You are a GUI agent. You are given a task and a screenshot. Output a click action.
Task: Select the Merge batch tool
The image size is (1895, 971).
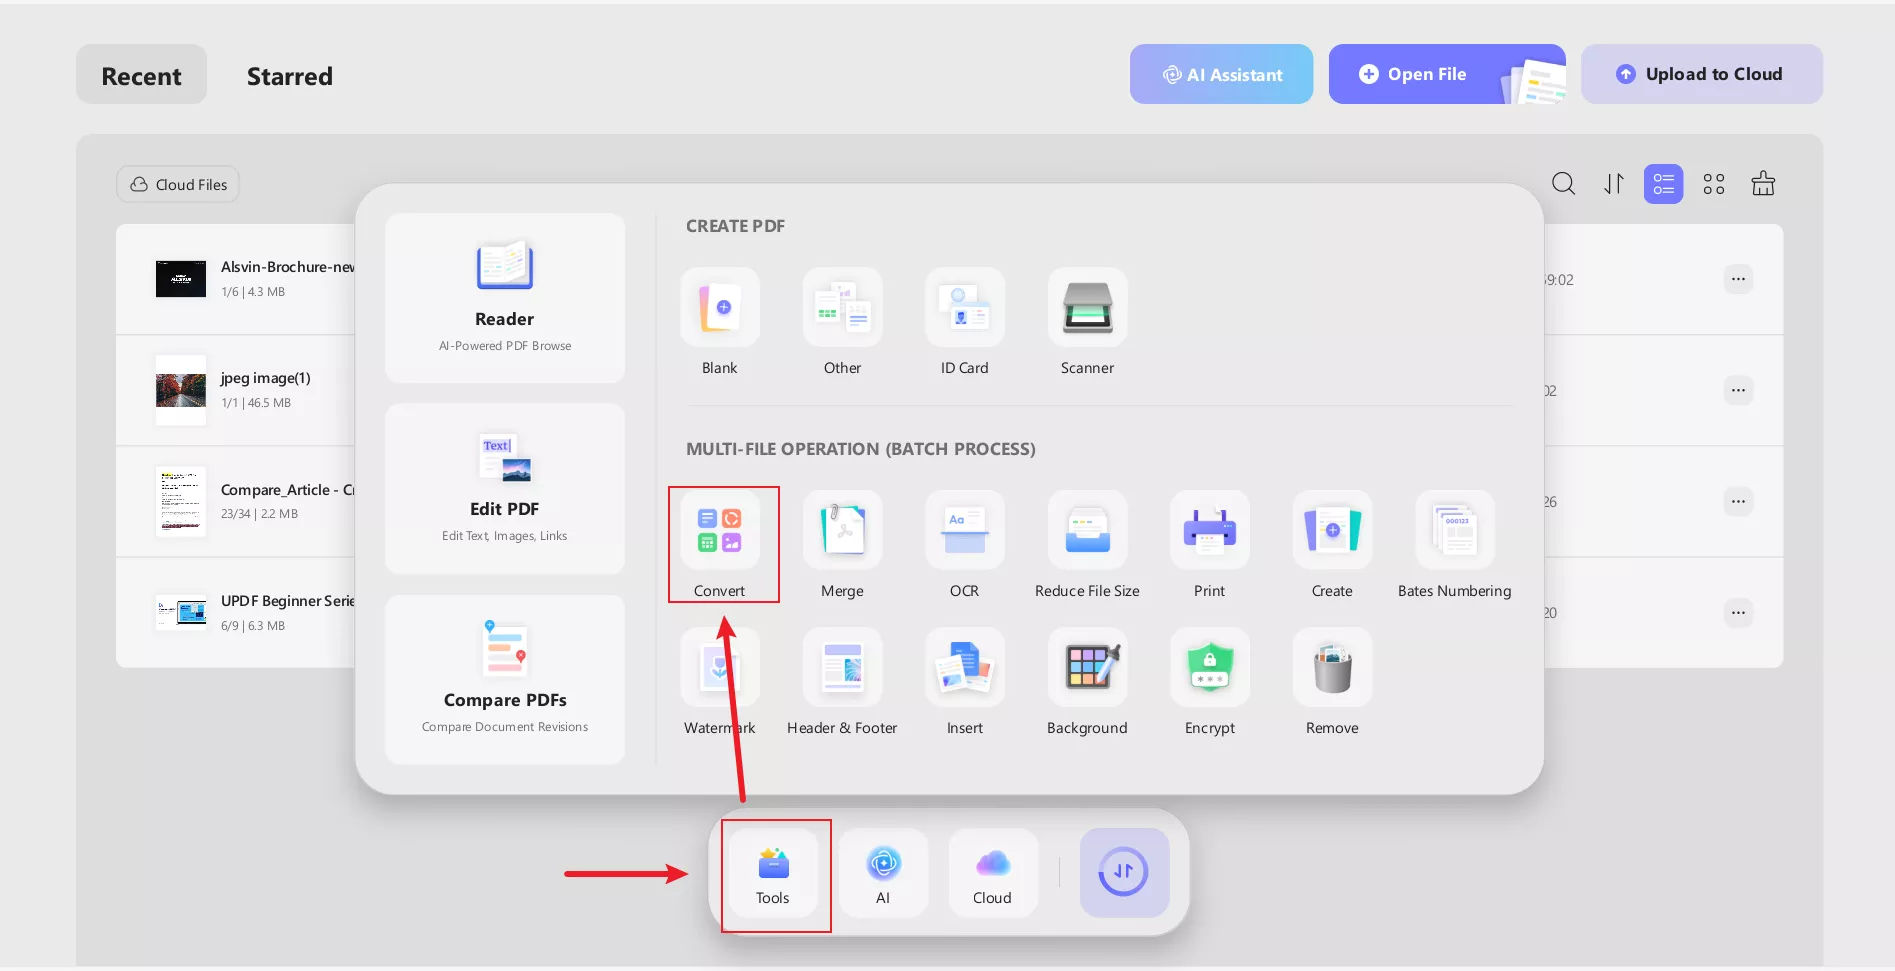[842, 531]
